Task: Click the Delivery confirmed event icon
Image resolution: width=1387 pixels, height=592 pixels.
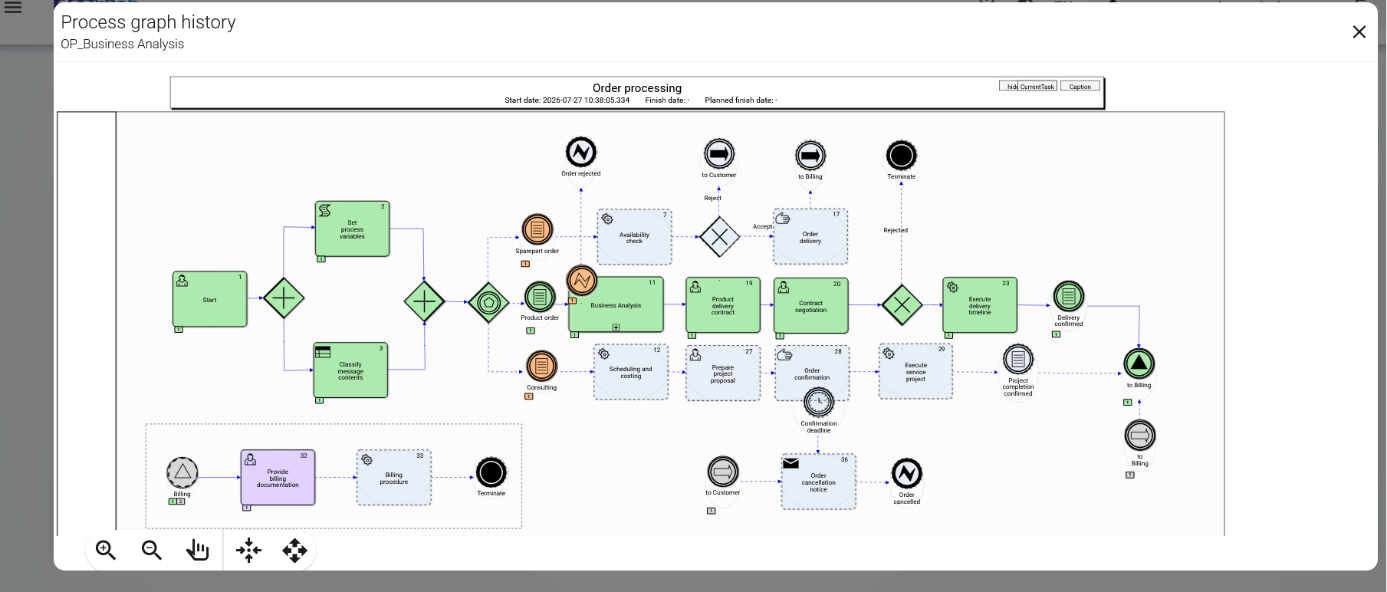Action: 1069,297
